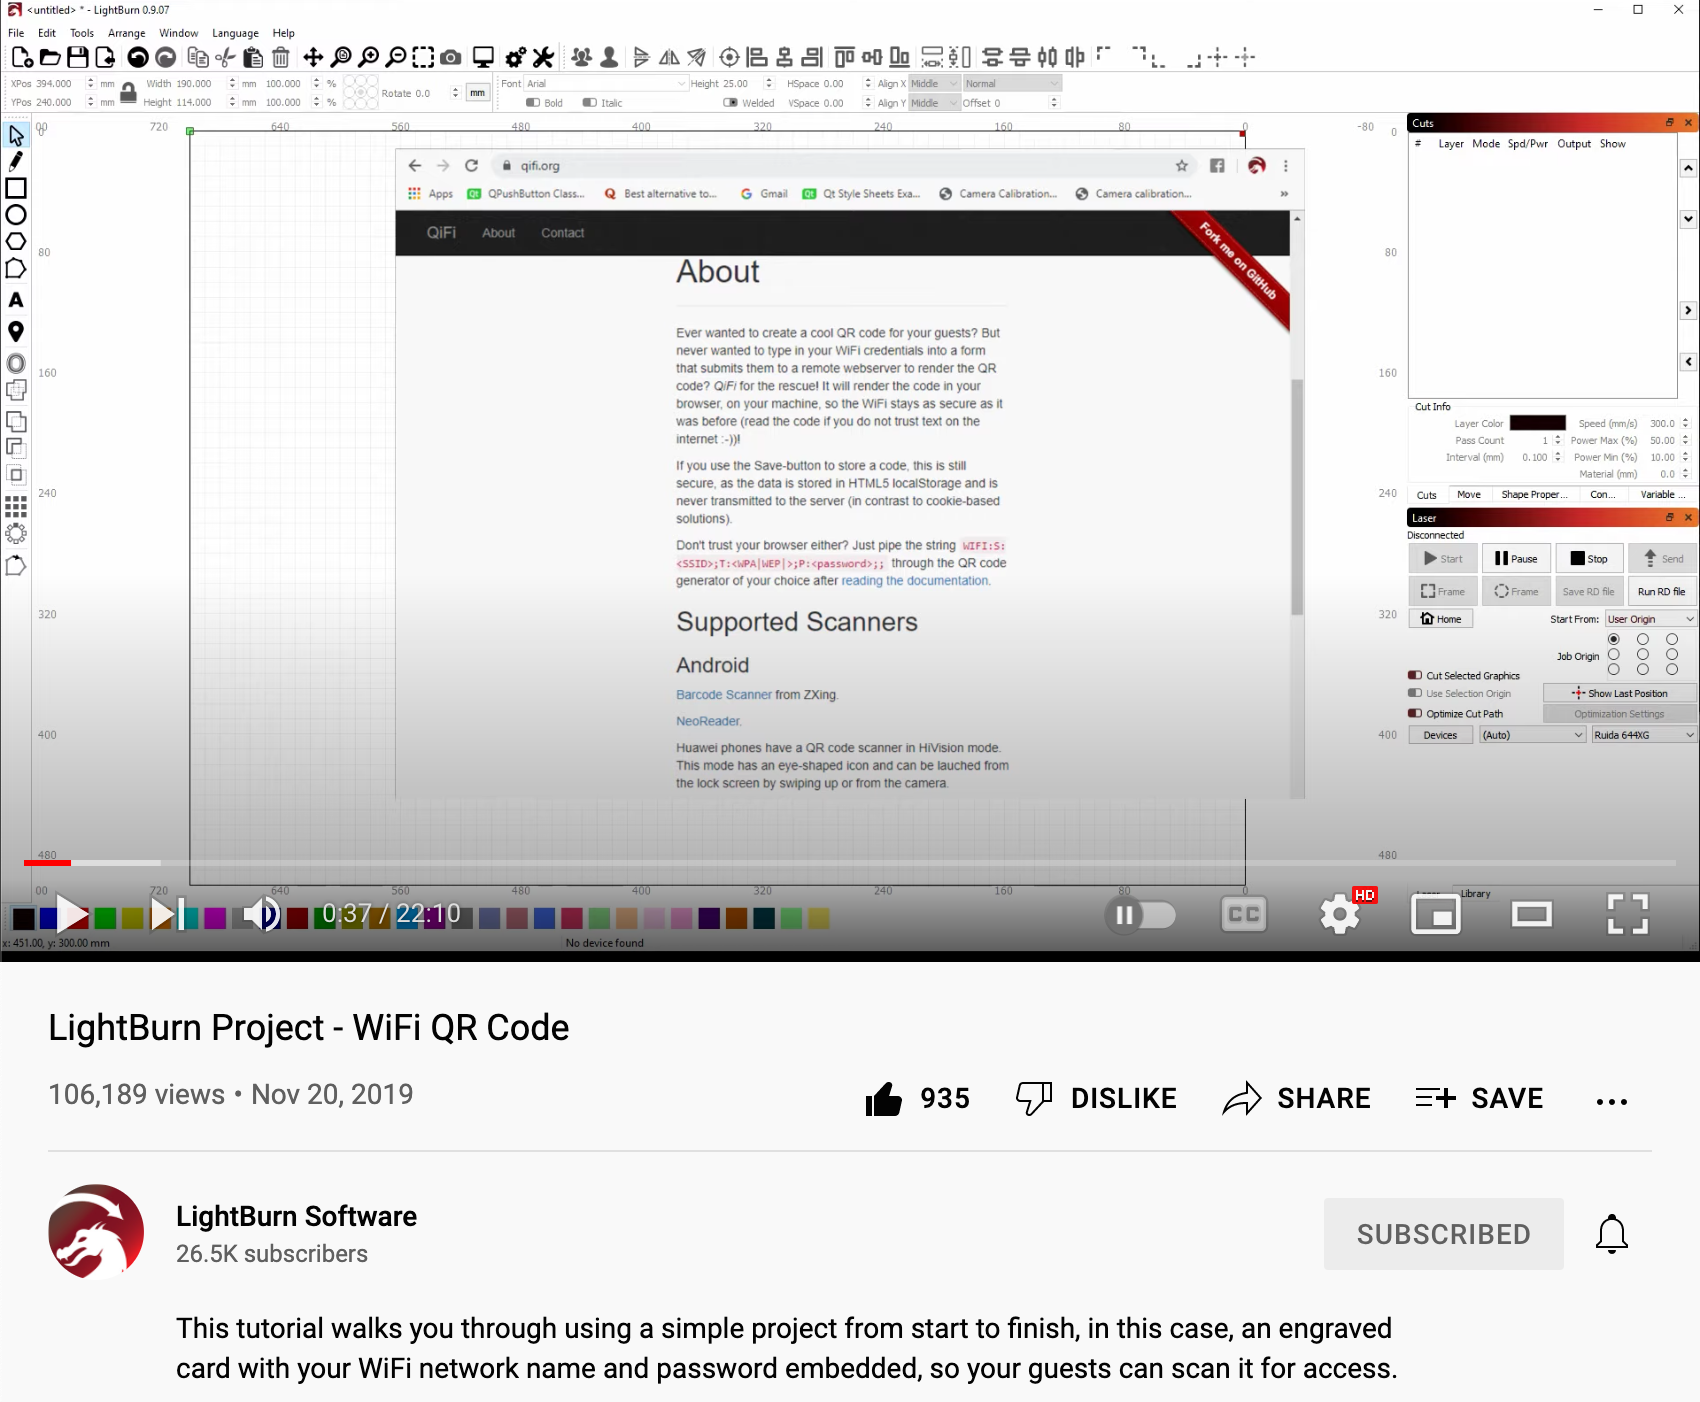Viewport: 1700px width, 1402px height.
Task: Click the New file icon in LightBurn toolbar
Action: [22, 57]
